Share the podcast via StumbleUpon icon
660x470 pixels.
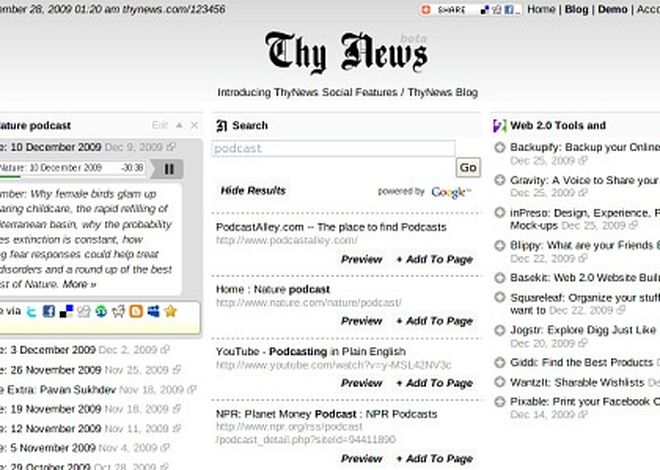(x=101, y=311)
